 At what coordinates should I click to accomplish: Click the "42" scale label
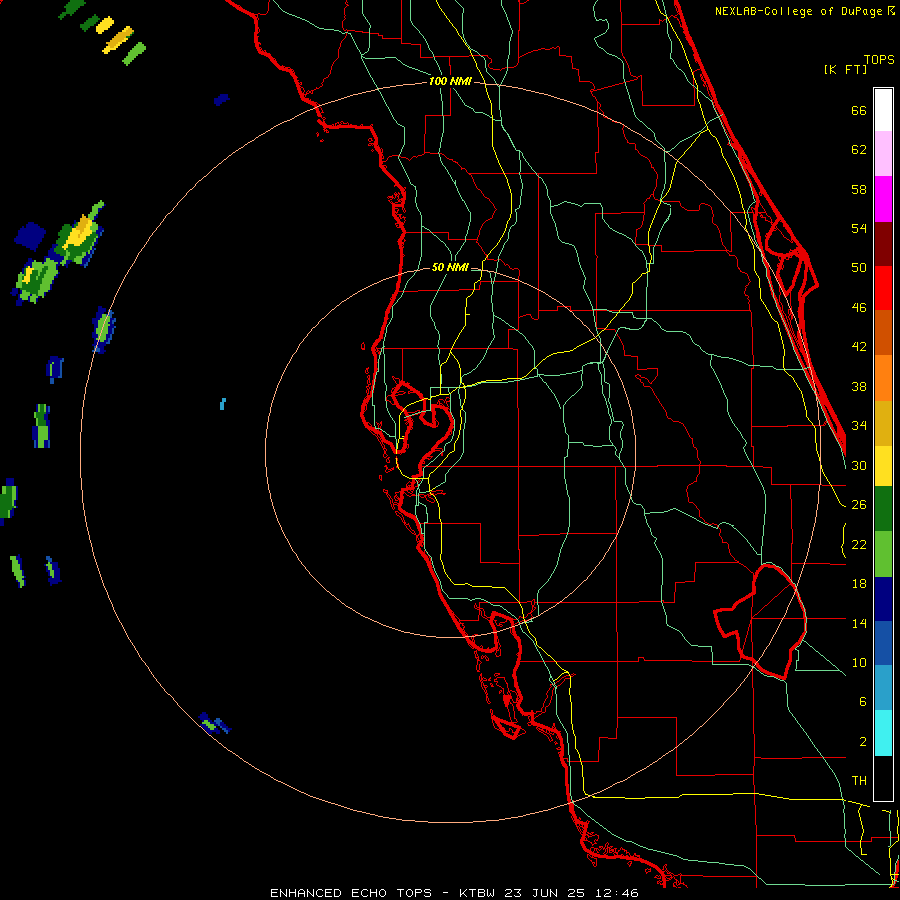tap(859, 347)
